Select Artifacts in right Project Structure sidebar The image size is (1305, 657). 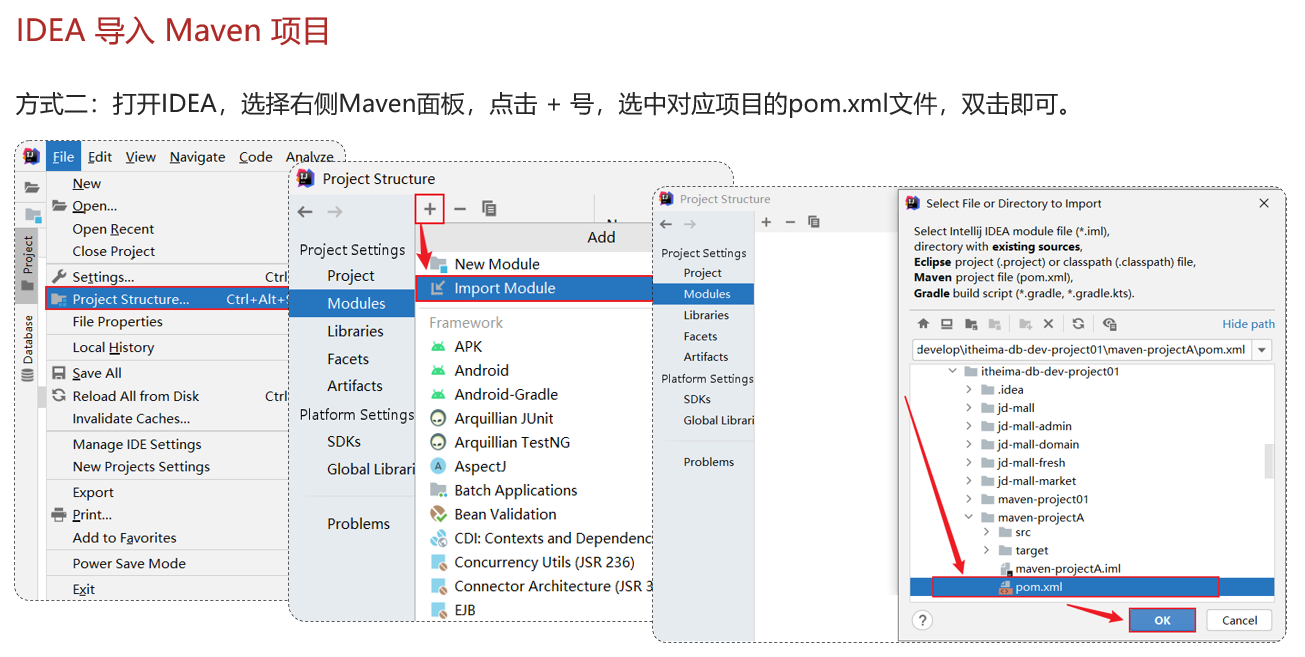pyautogui.click(x=704, y=357)
